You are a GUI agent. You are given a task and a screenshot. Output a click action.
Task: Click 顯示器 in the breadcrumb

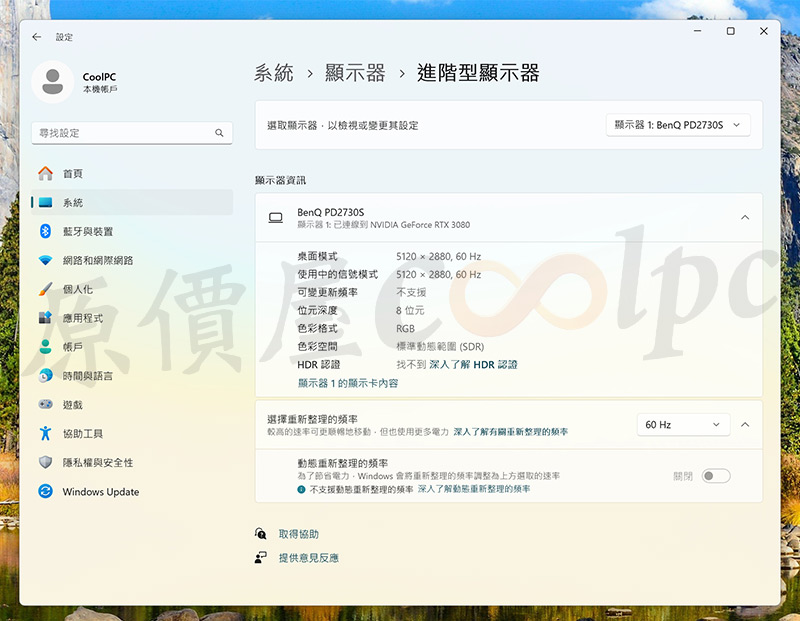[x=355, y=73]
